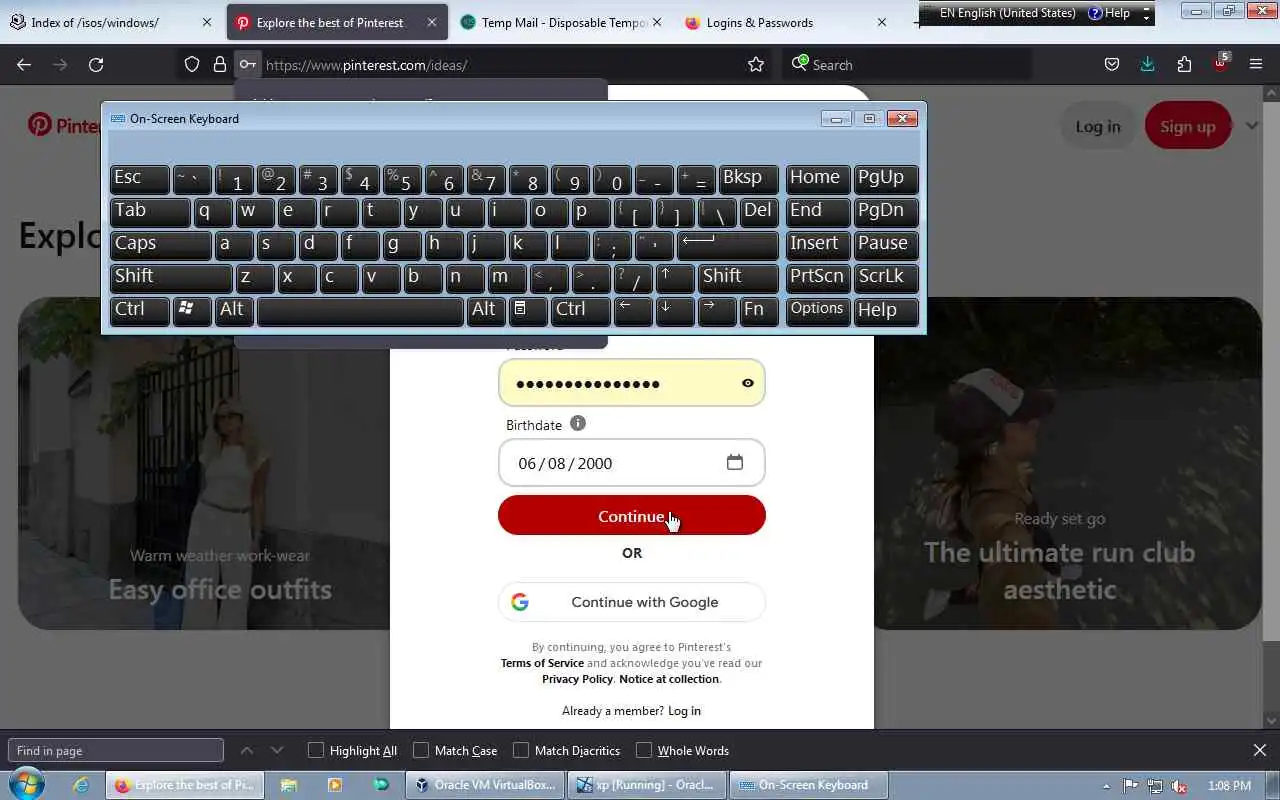
Task: Go back with the browser back arrow
Action: (x=24, y=64)
